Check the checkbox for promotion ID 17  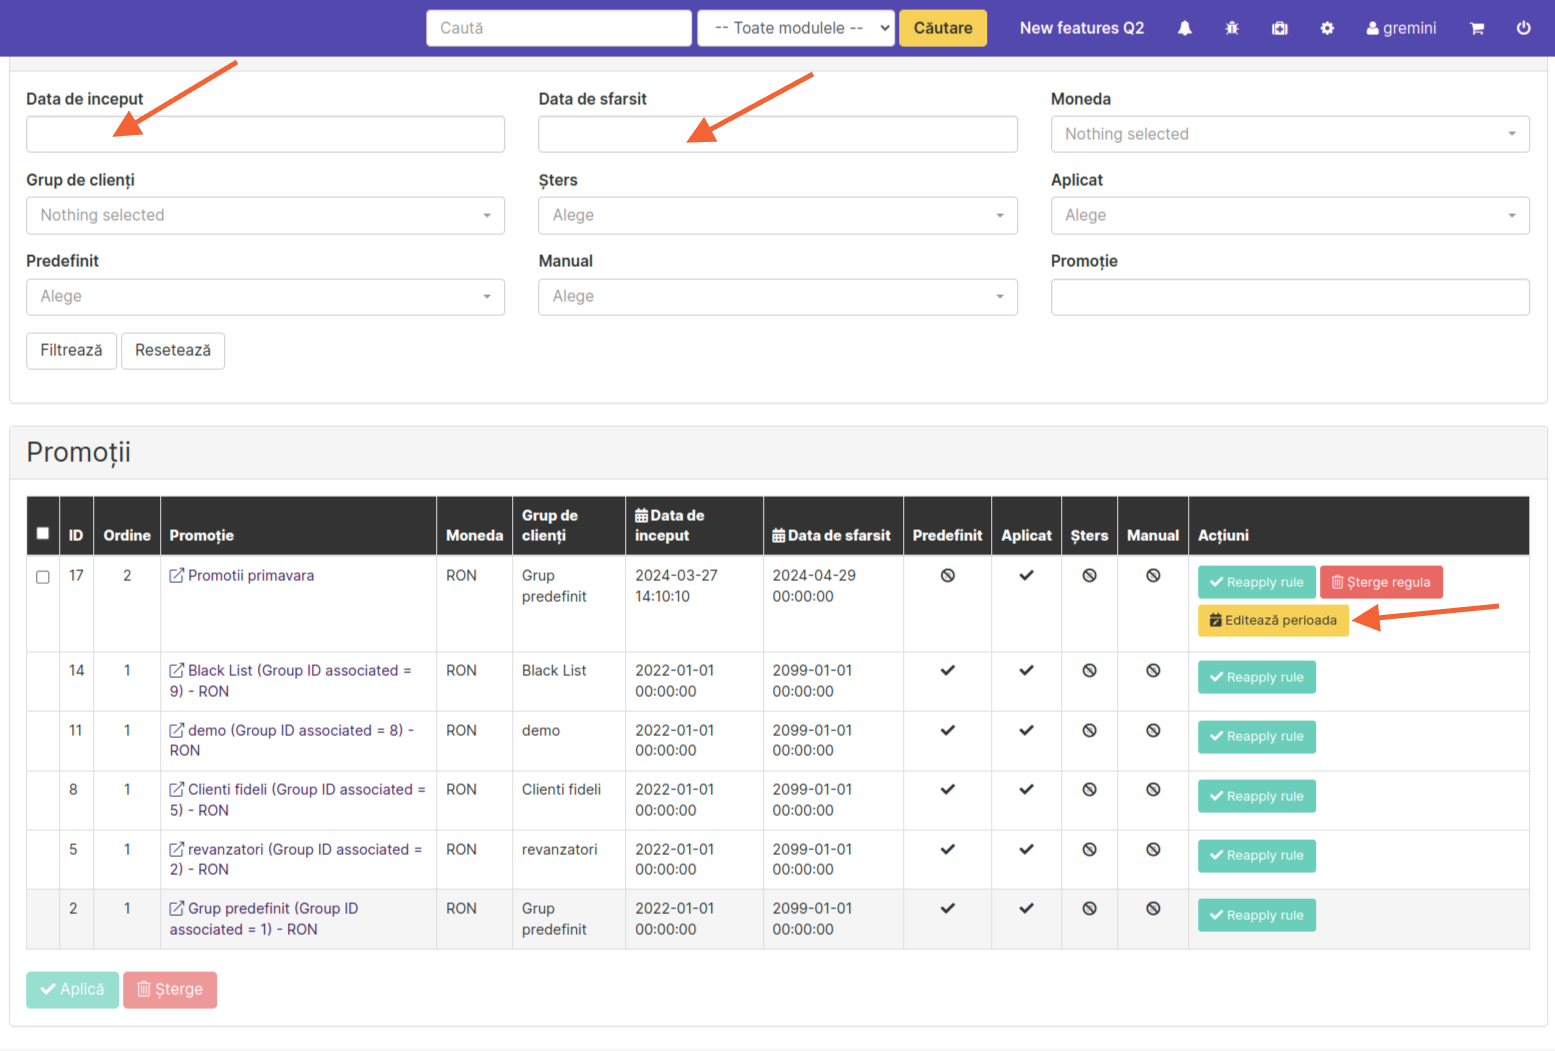43,577
